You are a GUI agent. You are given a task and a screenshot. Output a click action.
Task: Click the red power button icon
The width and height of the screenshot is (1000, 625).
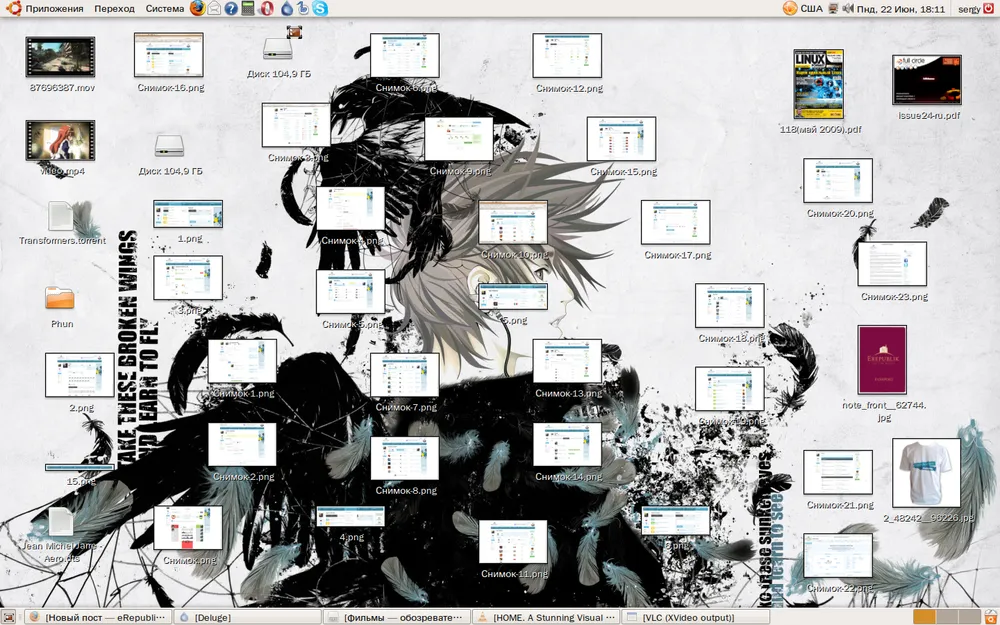(989, 9)
